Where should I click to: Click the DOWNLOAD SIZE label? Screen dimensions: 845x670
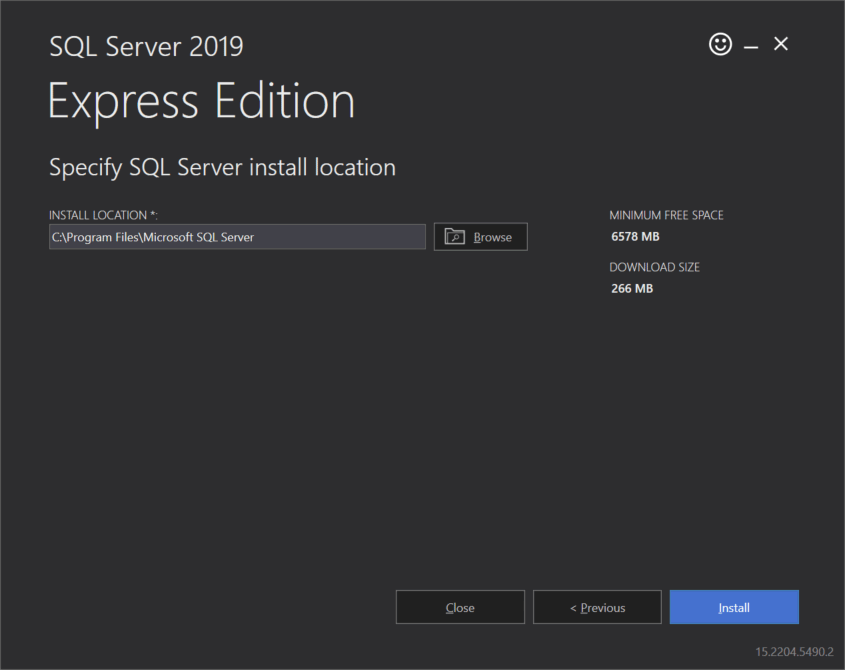[x=654, y=267]
